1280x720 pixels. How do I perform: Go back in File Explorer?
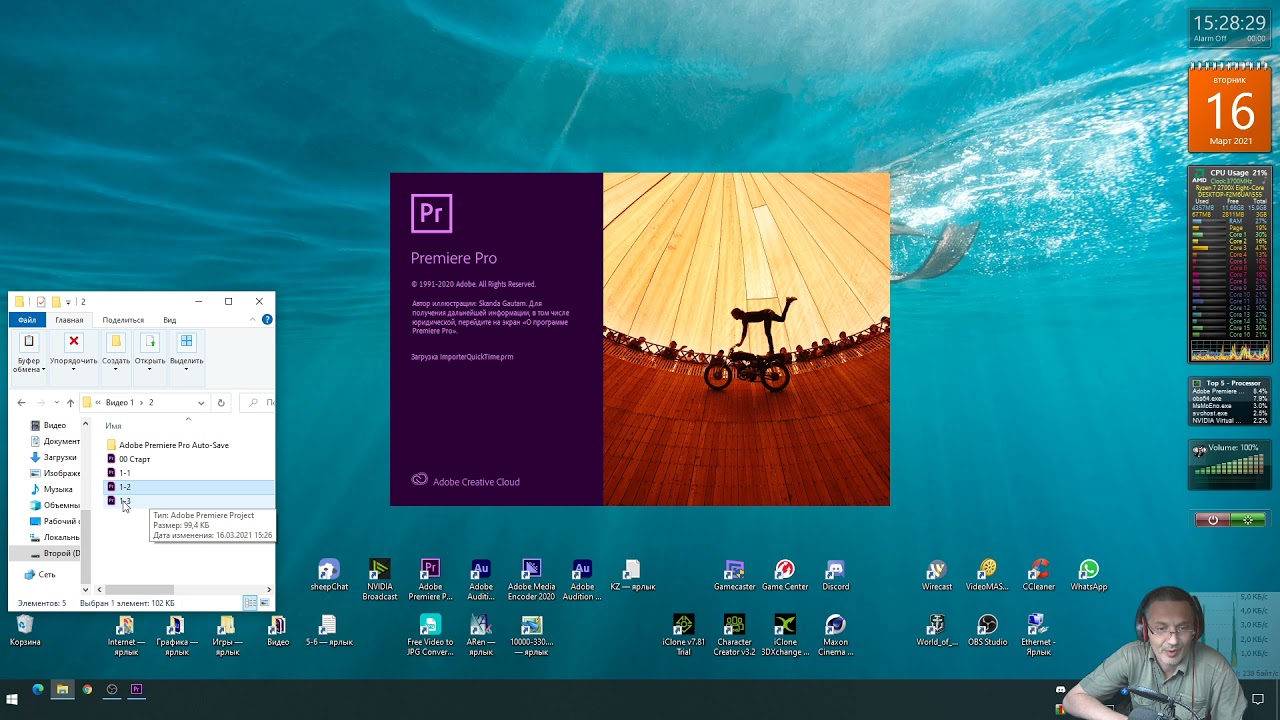pos(21,403)
